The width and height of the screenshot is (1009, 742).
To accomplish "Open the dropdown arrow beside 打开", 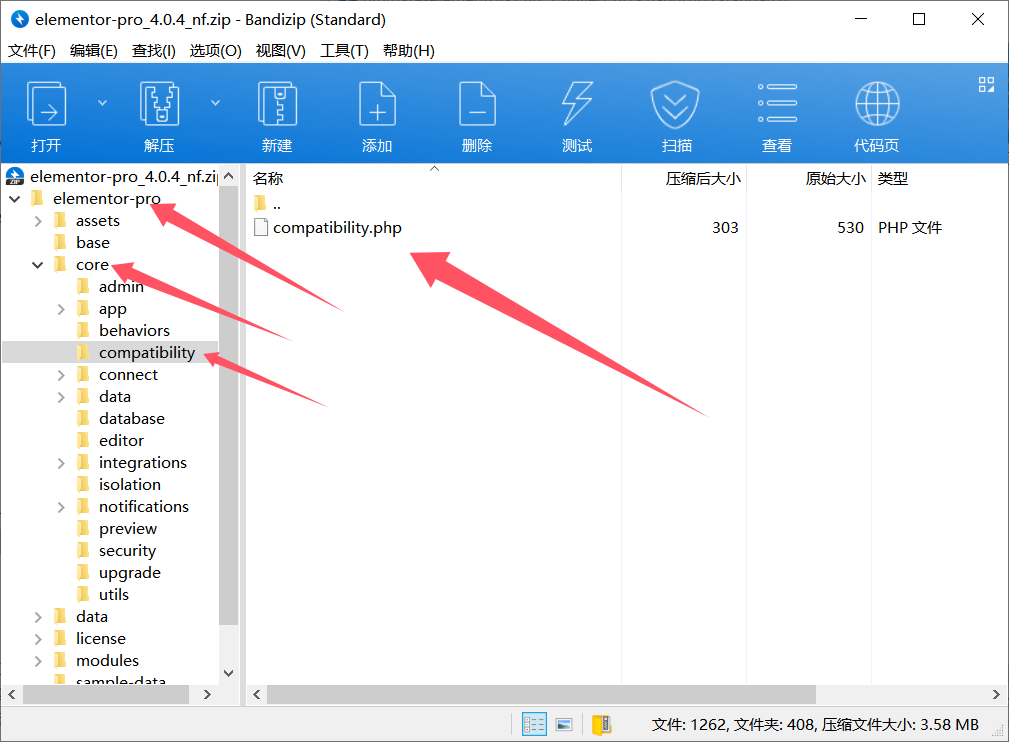I will 102,102.
